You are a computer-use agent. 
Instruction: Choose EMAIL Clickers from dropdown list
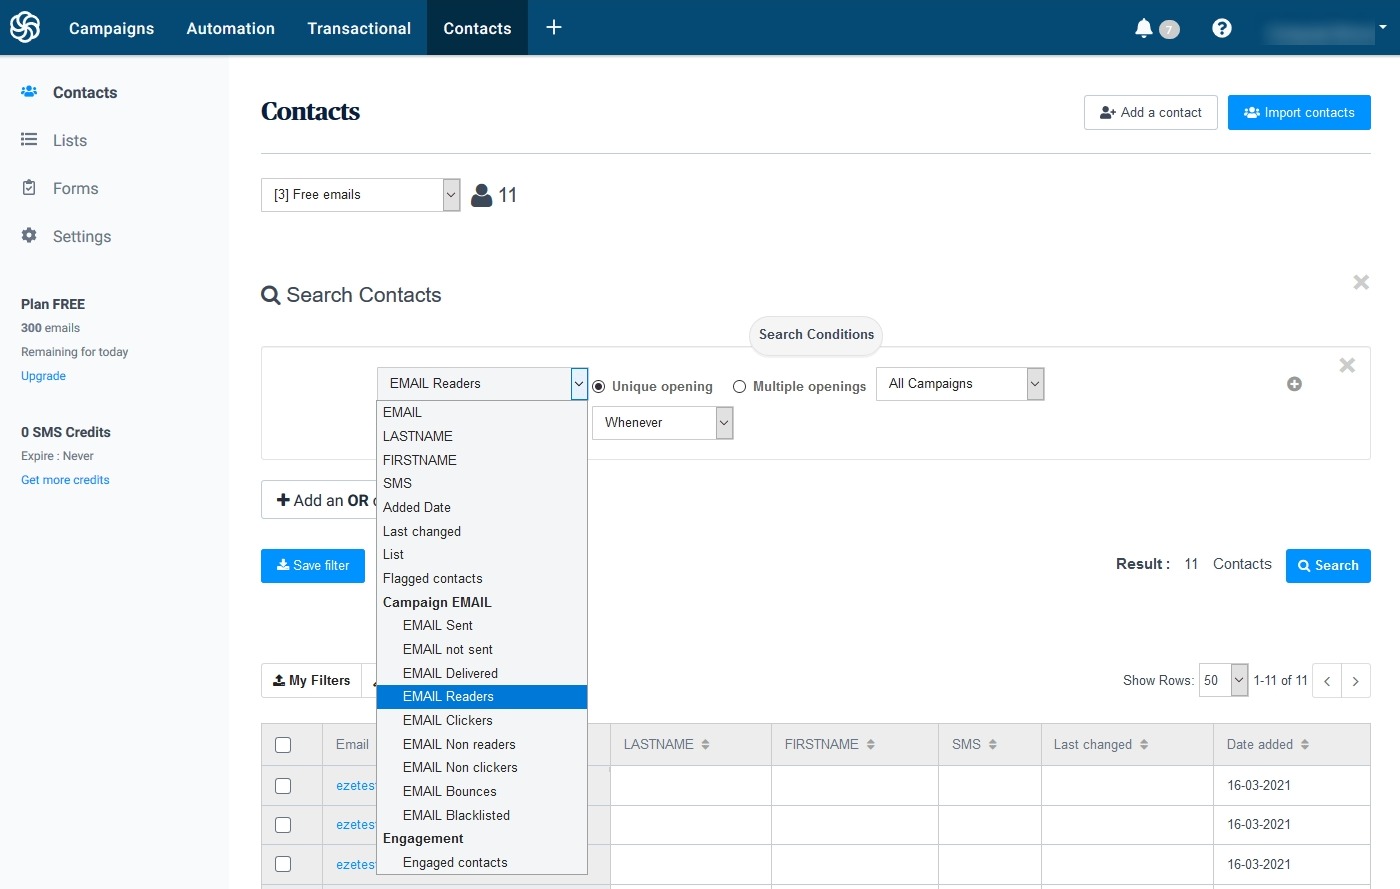tap(447, 720)
